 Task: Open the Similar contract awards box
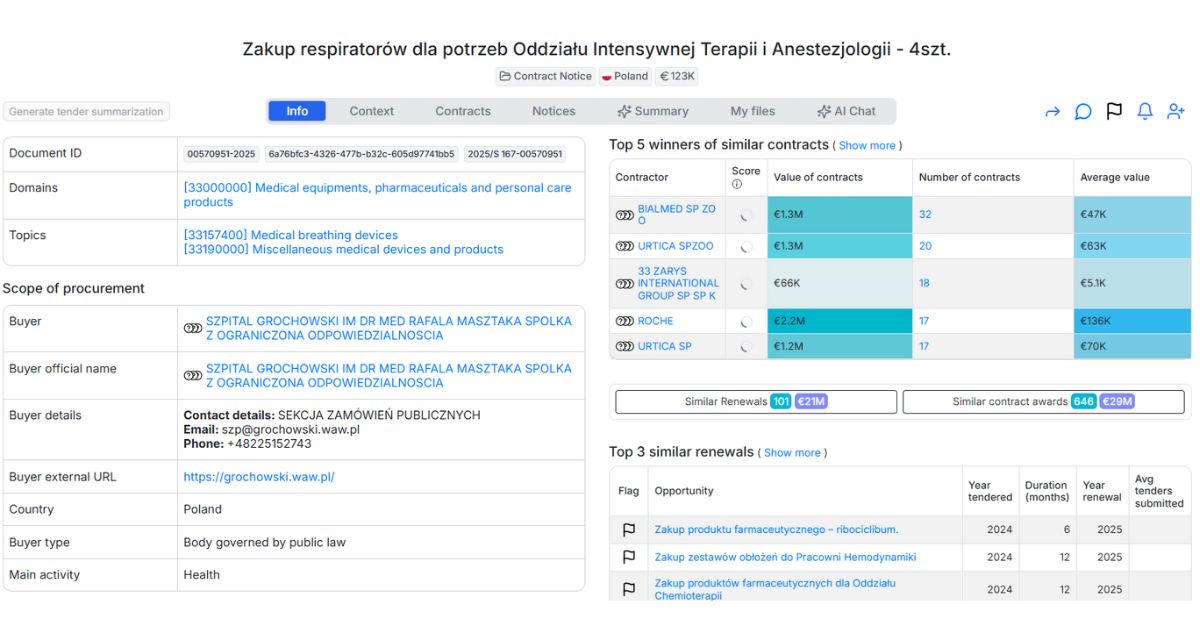[x=1043, y=402]
